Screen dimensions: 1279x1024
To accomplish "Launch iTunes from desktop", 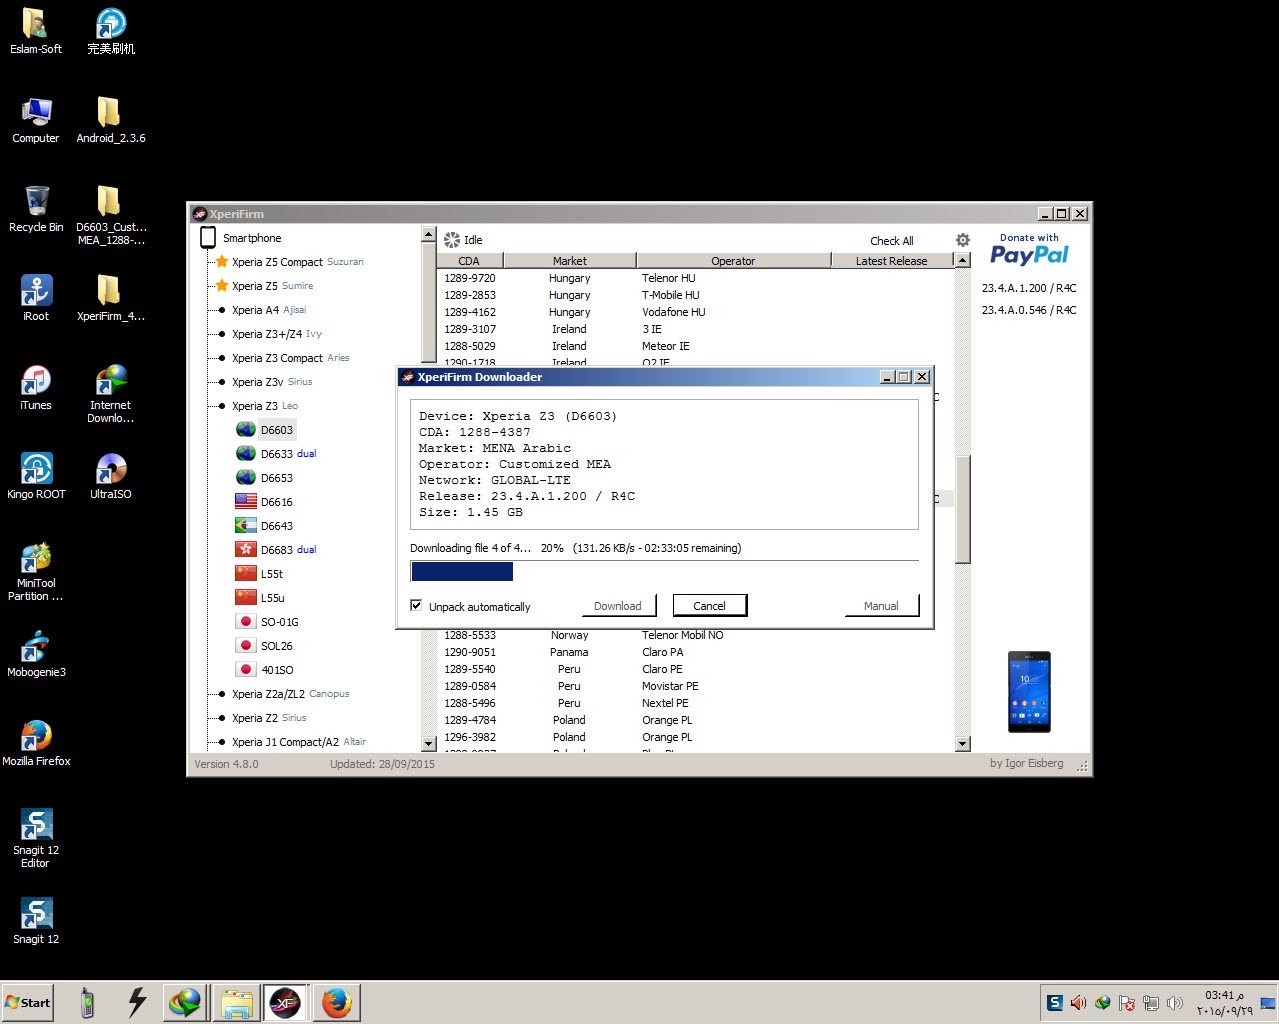I will click(36, 387).
